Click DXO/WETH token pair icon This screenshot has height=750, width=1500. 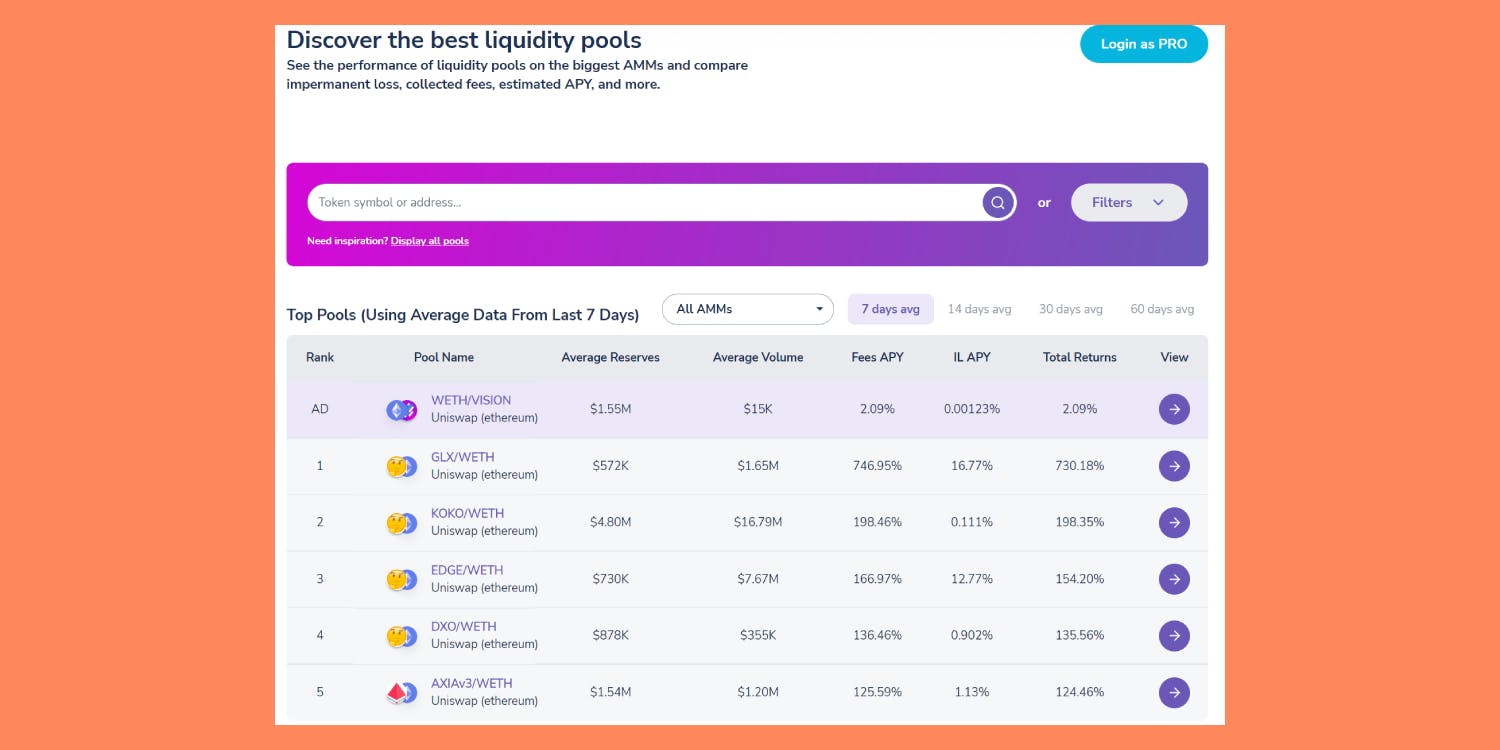point(402,636)
